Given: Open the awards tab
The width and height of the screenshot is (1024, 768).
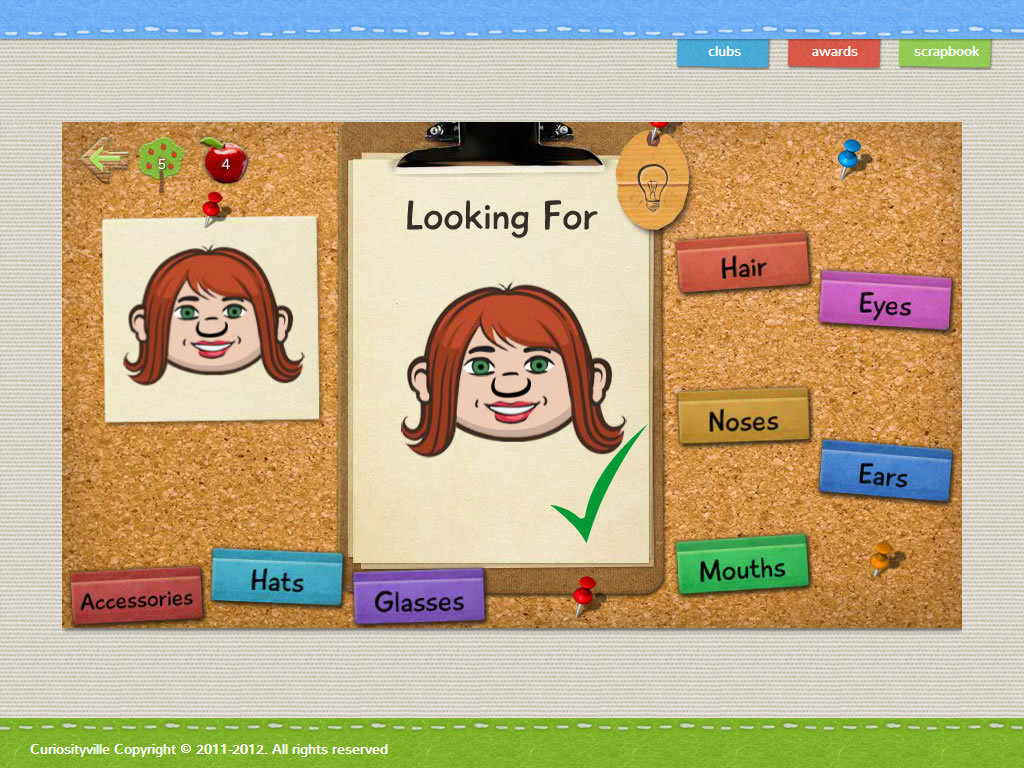Looking at the screenshot, I should tap(834, 52).
